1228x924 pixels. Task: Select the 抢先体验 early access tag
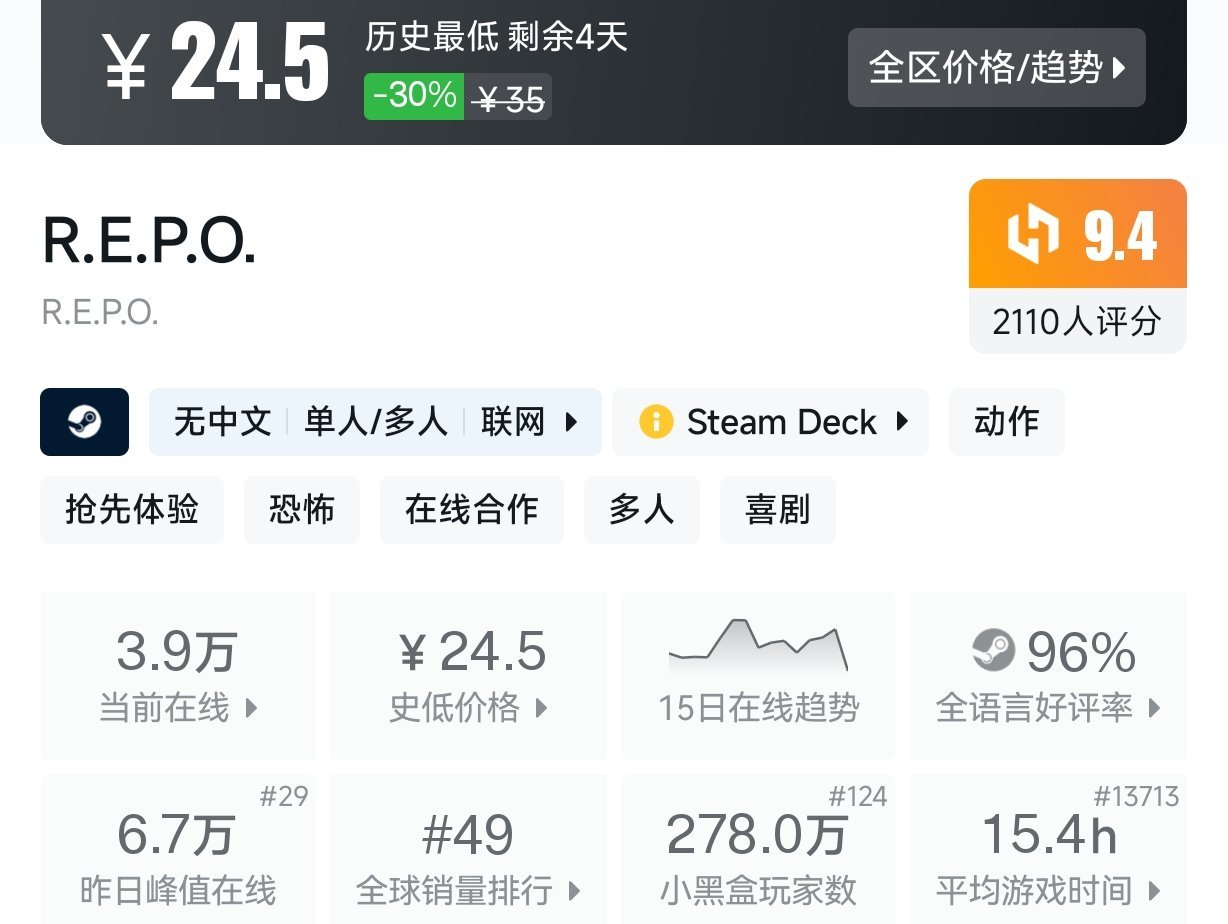click(x=132, y=510)
